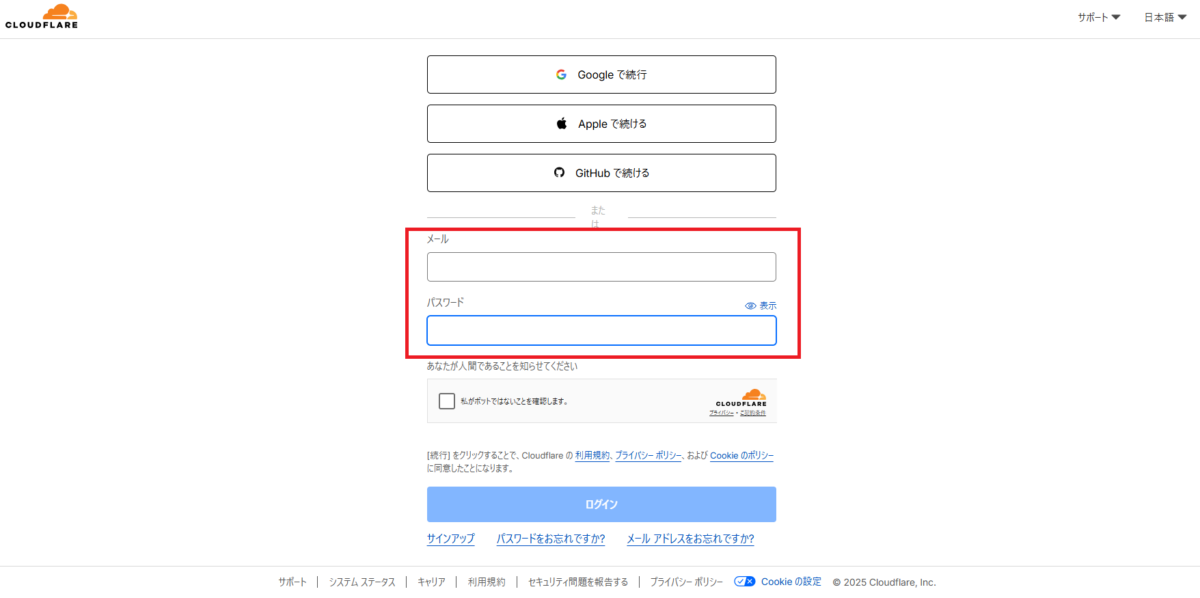Viewport: 1200px width, 598px height.
Task: Continue with Google sign-in button
Action: tap(601, 75)
